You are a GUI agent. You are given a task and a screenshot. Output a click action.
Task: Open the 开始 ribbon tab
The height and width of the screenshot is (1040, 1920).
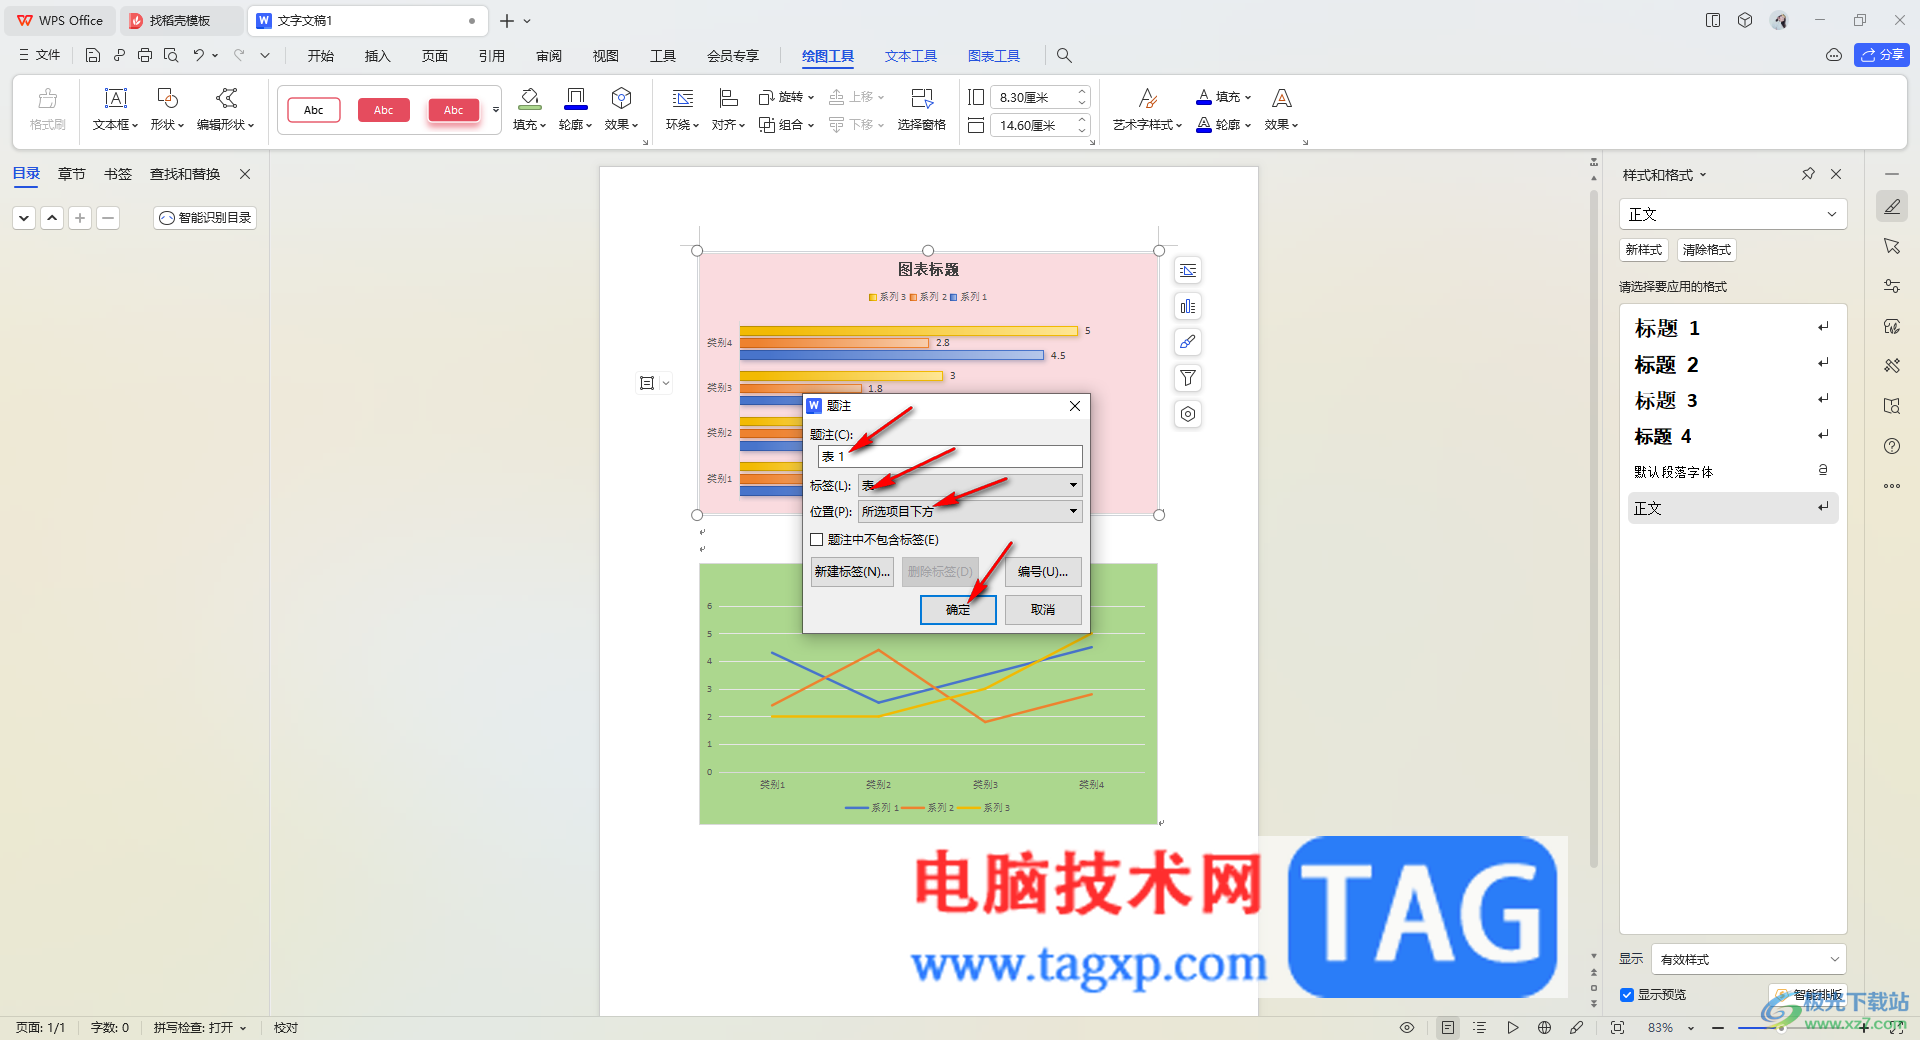click(321, 56)
